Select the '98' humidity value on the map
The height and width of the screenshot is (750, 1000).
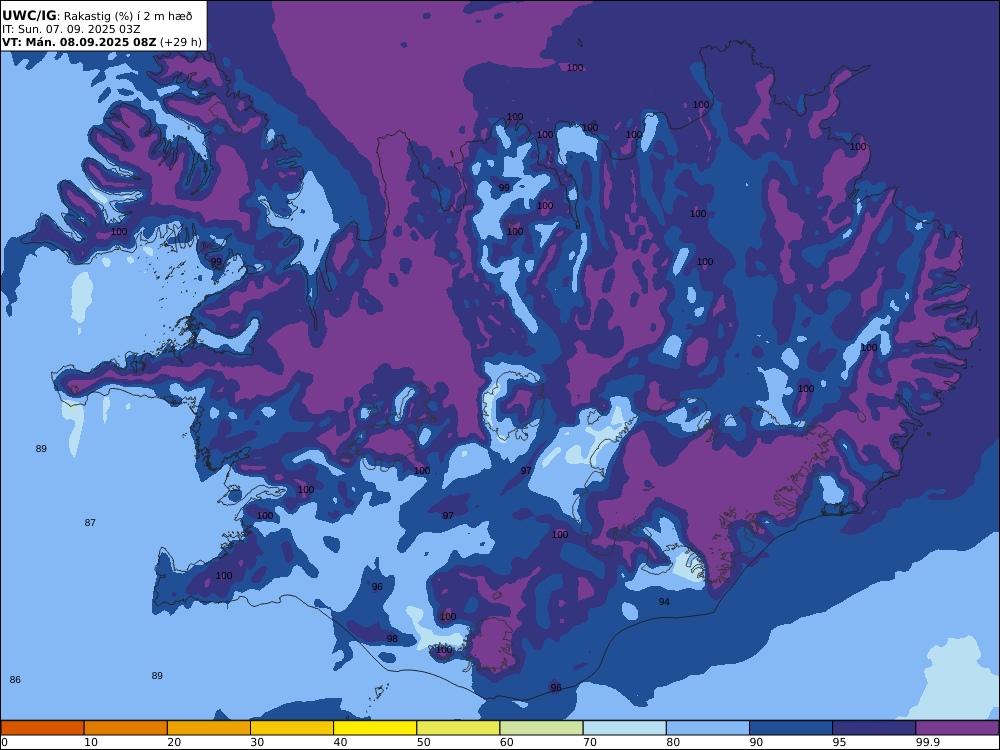392,638
